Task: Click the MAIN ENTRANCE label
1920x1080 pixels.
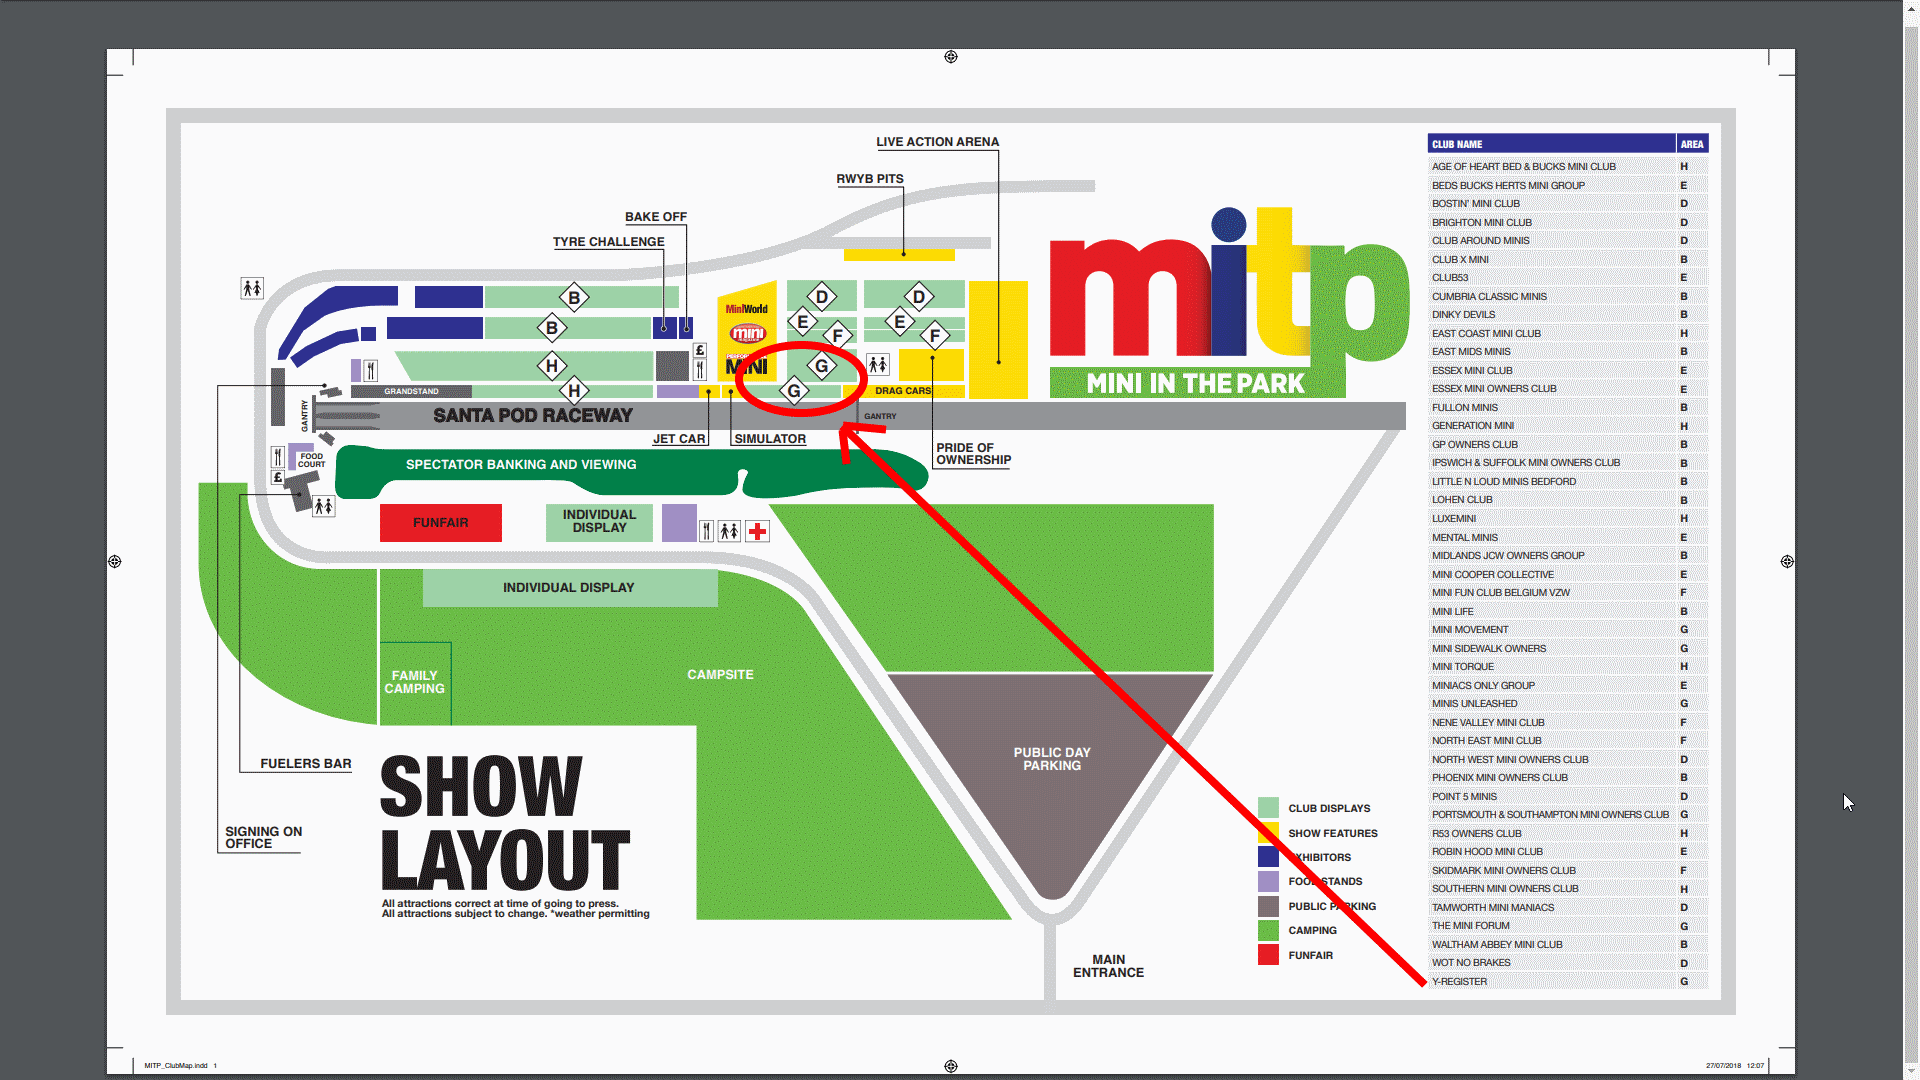Action: click(1108, 966)
